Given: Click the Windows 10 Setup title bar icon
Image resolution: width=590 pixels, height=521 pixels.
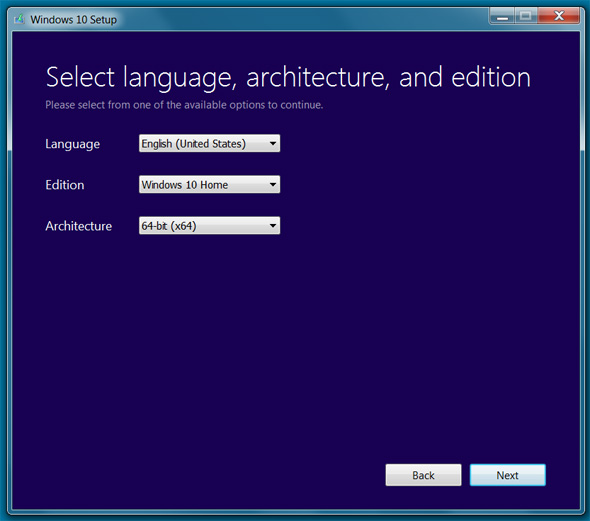Looking at the screenshot, I should click(x=19, y=19).
